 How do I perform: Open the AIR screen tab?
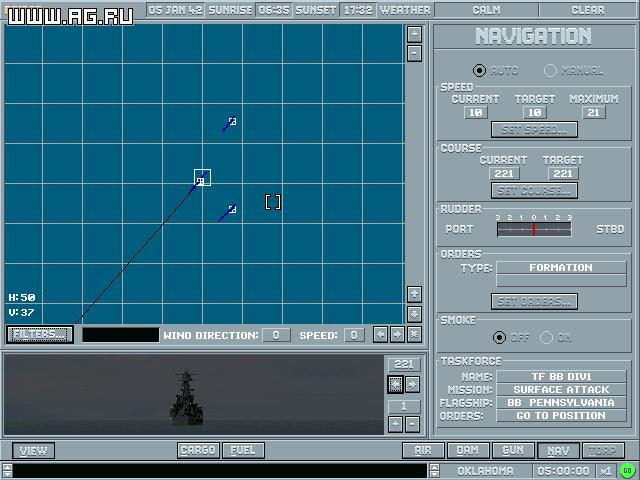[x=423, y=451]
